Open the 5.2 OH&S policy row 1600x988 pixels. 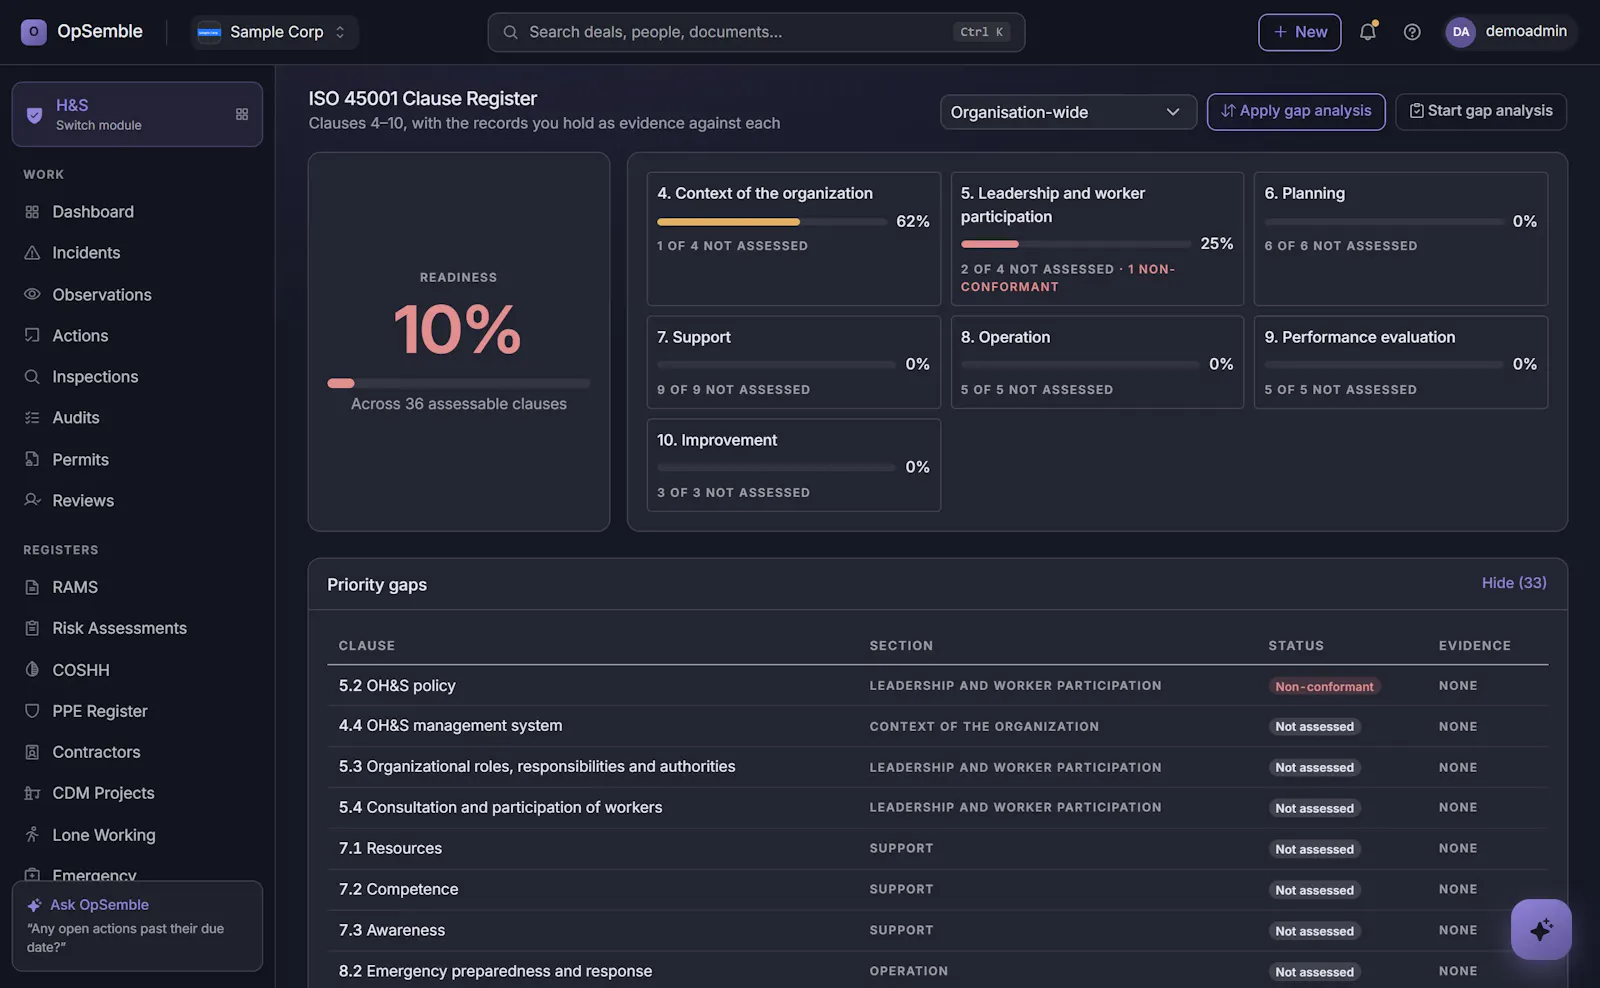pos(937,686)
